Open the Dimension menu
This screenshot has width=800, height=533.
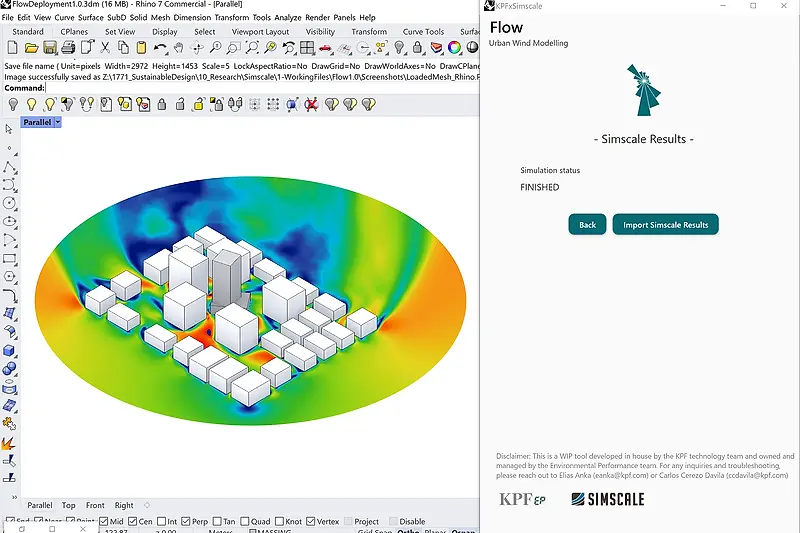point(192,17)
